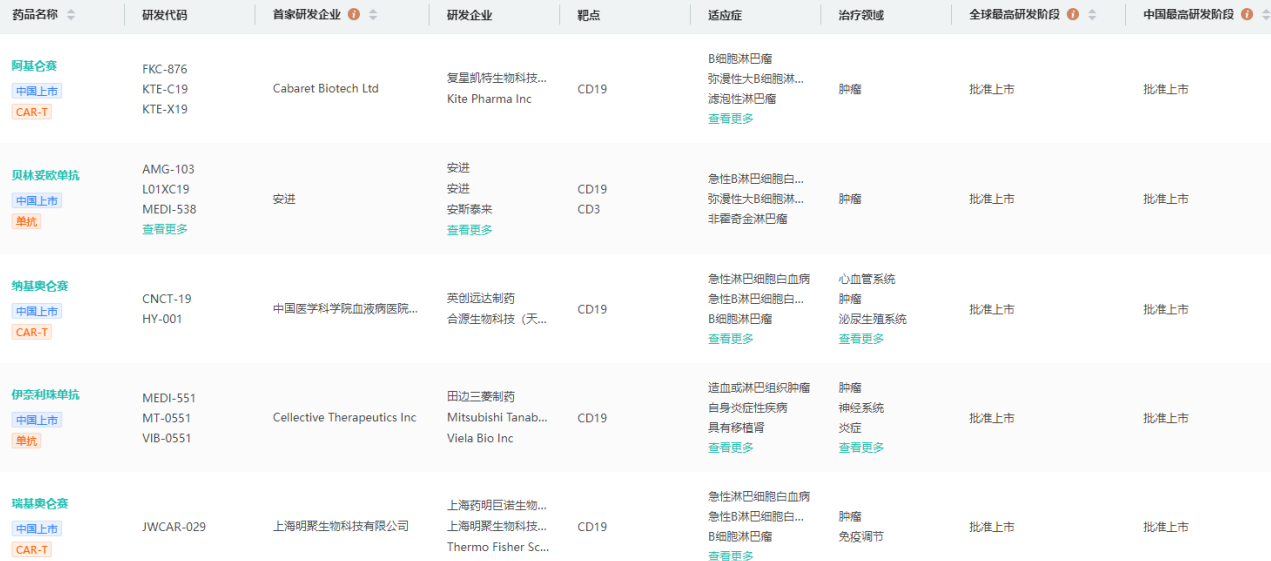Viewport: 1271px width, 561px height.
Task: Select code HY-001
Action: coord(162,319)
